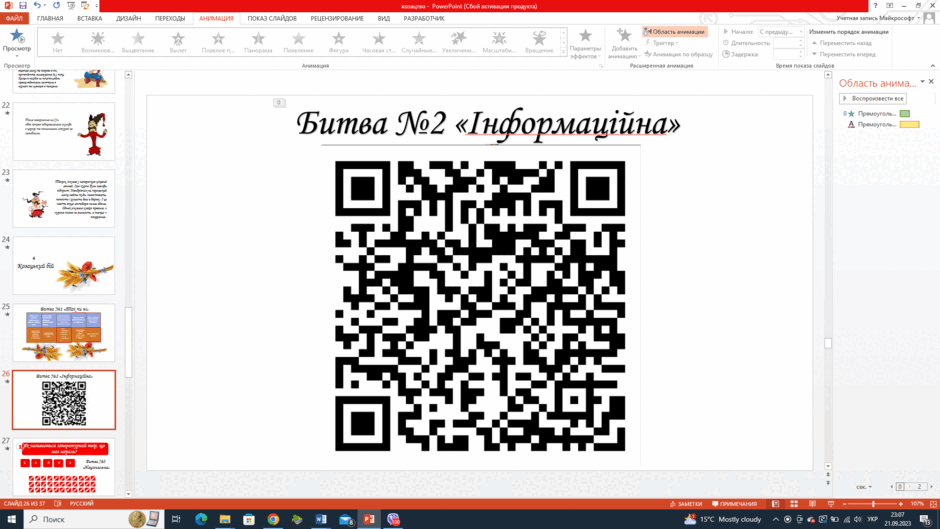Switch to Reading view icon
Viewport: 940px width, 529px height.
[x=812, y=504]
